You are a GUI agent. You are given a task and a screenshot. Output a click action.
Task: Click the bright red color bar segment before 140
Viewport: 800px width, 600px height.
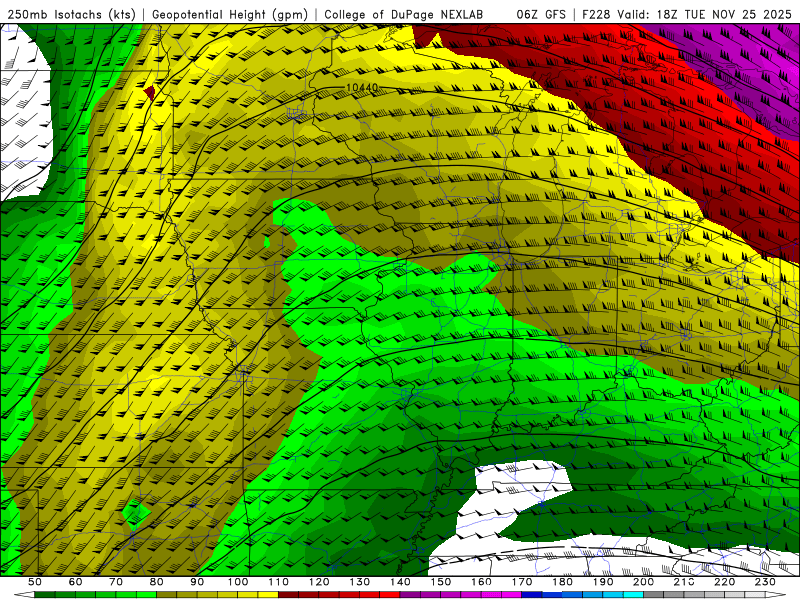[x=390, y=595]
